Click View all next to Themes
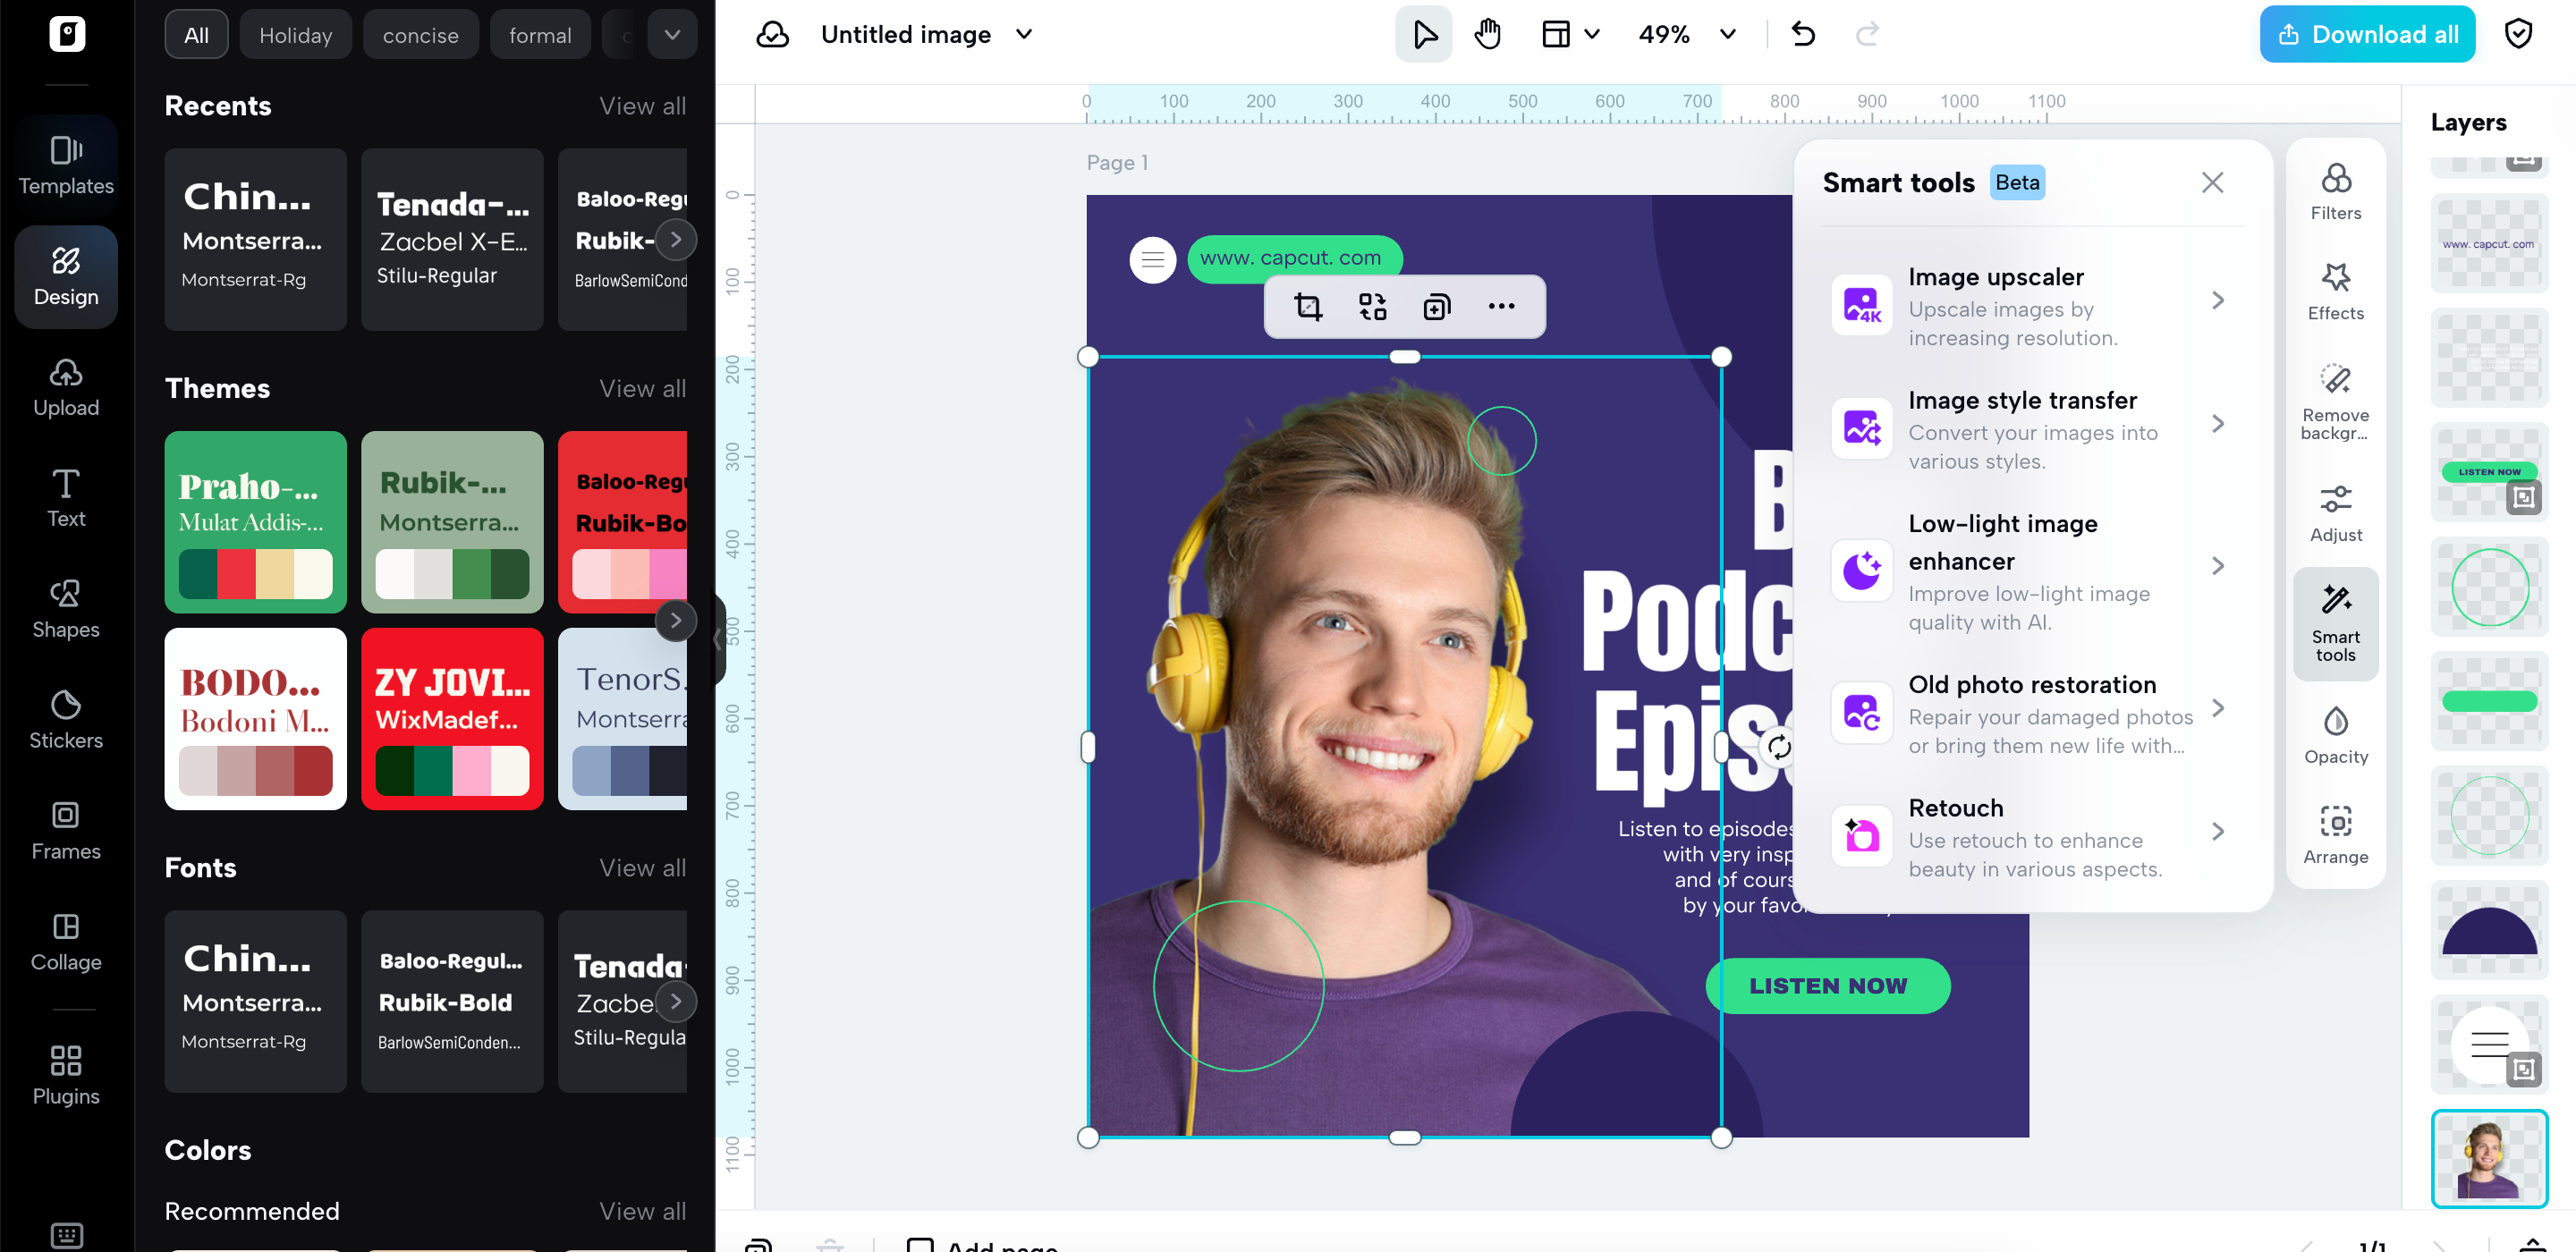This screenshot has height=1252, width=2576. [x=642, y=388]
